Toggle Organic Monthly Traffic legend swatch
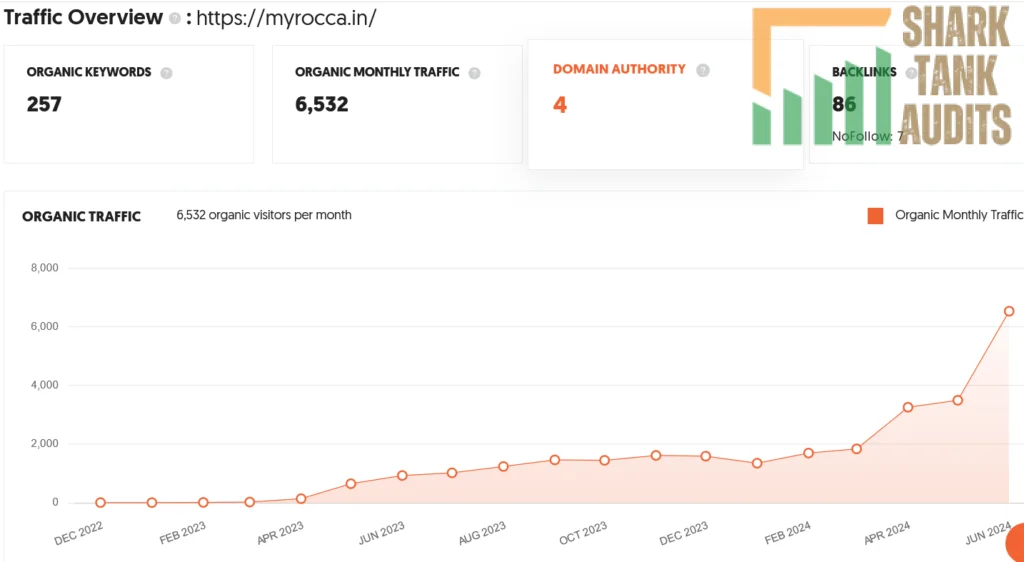Screen dimensions: 1024x562 tap(875, 216)
